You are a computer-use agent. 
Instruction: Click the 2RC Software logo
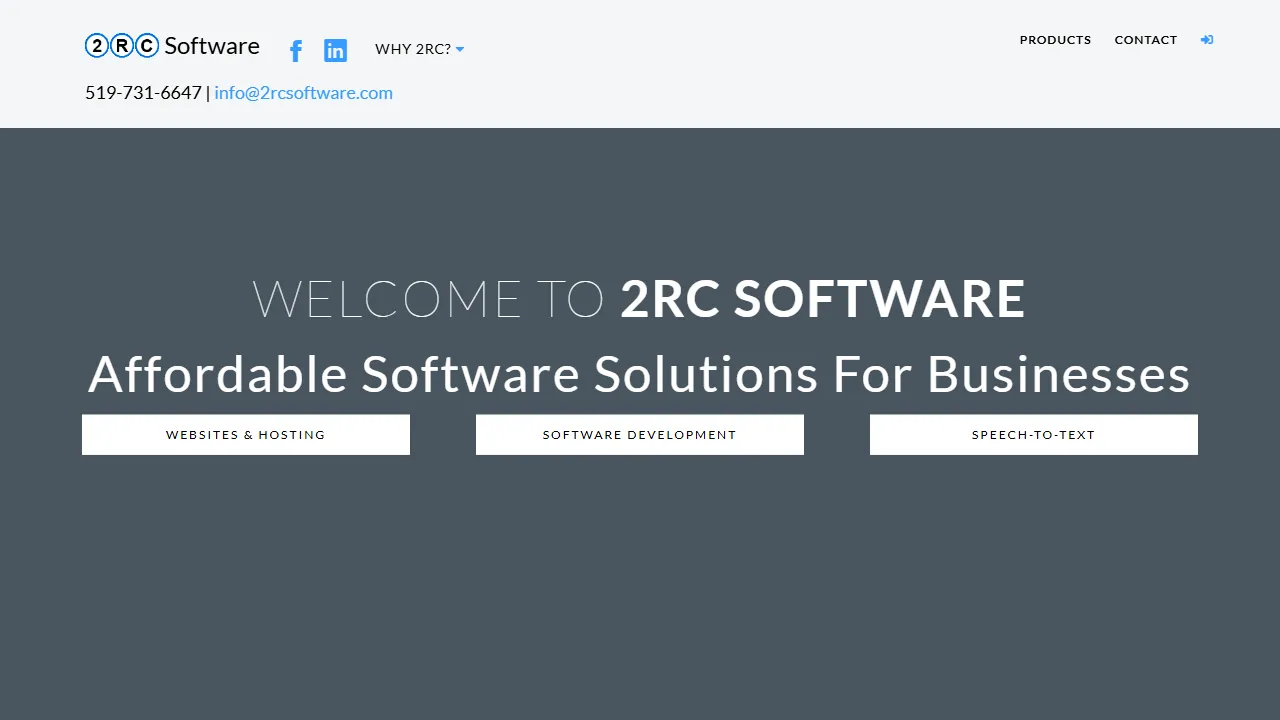[x=172, y=45]
